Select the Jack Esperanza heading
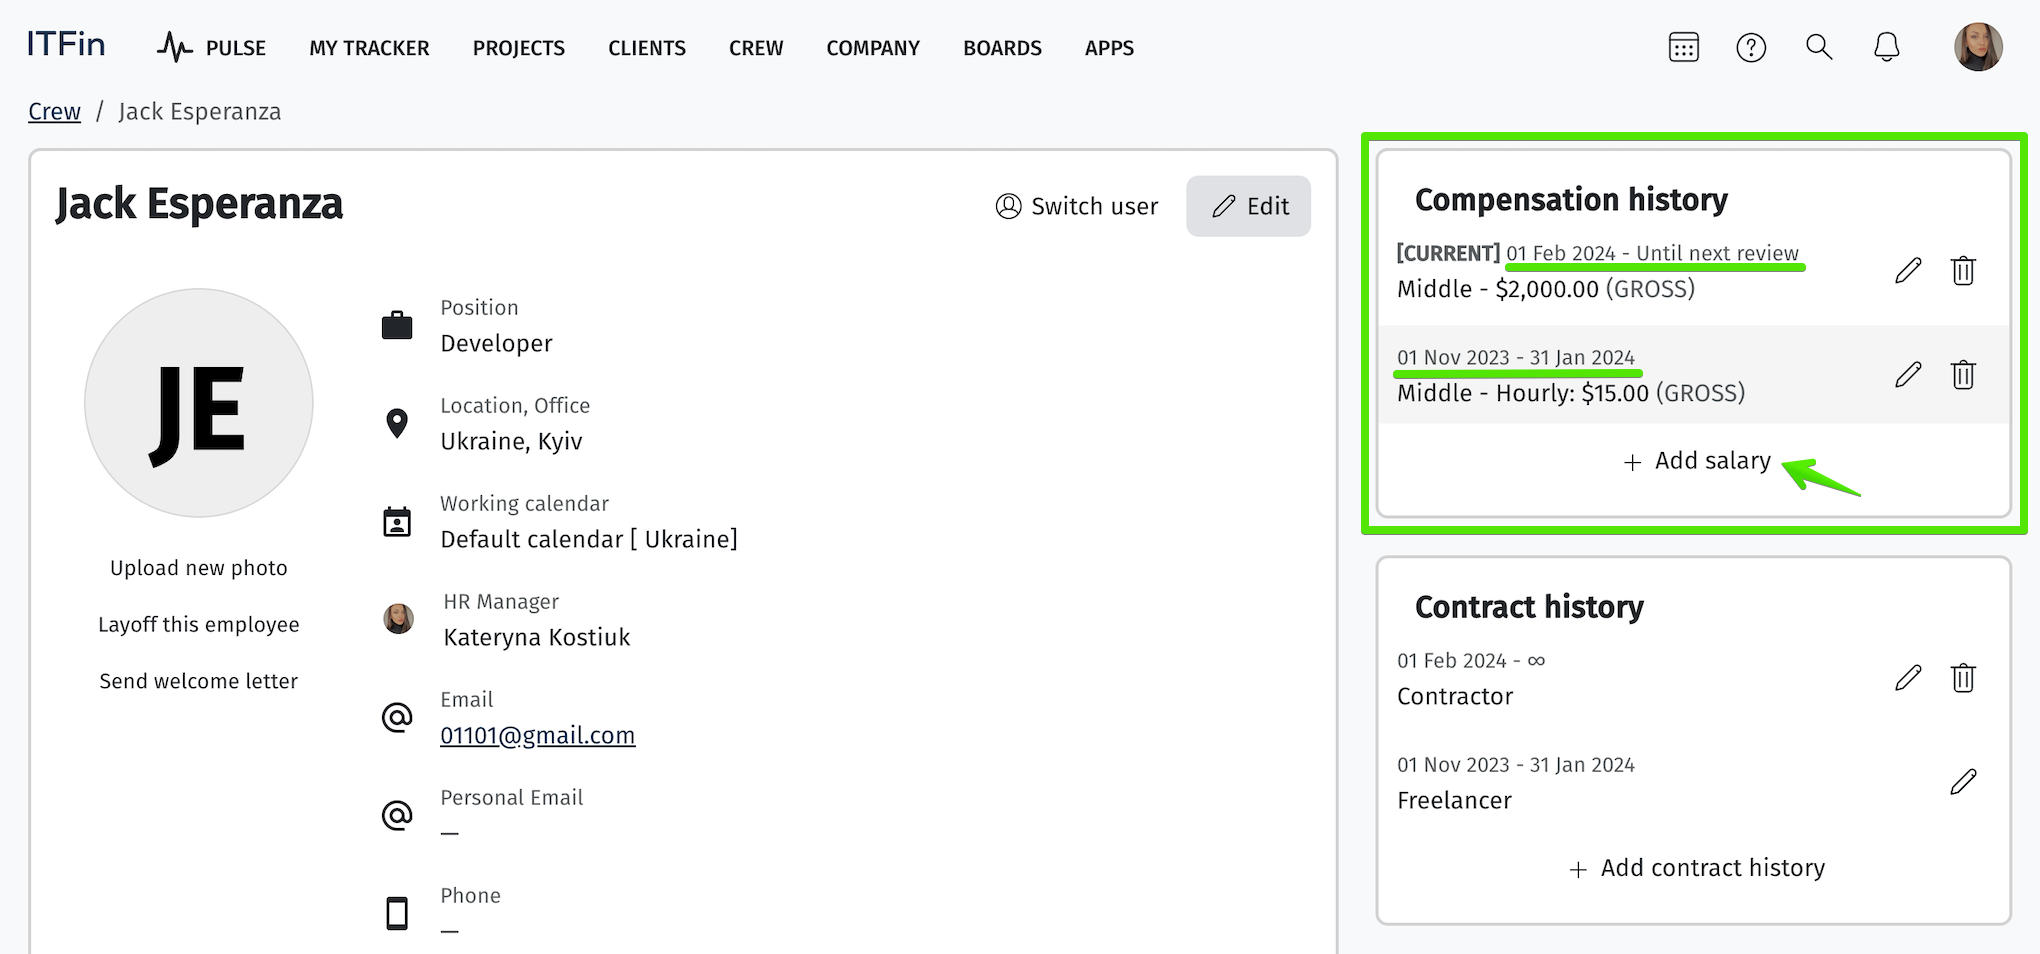The height and width of the screenshot is (954, 2040). [x=199, y=204]
